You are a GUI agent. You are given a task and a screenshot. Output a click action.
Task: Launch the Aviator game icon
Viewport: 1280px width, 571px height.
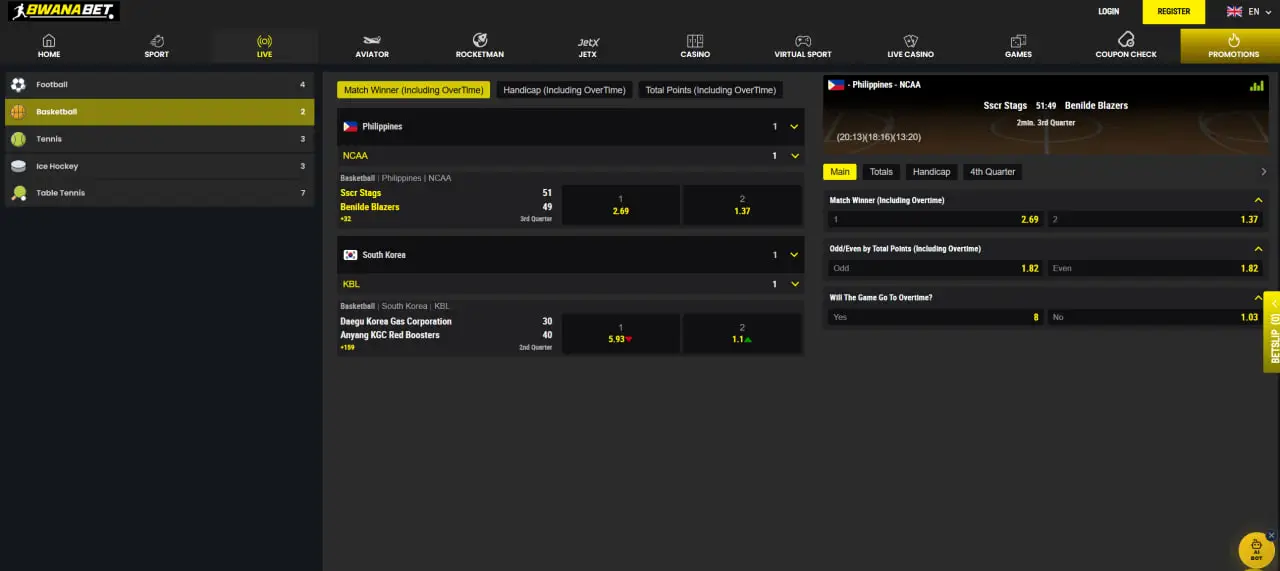click(372, 41)
